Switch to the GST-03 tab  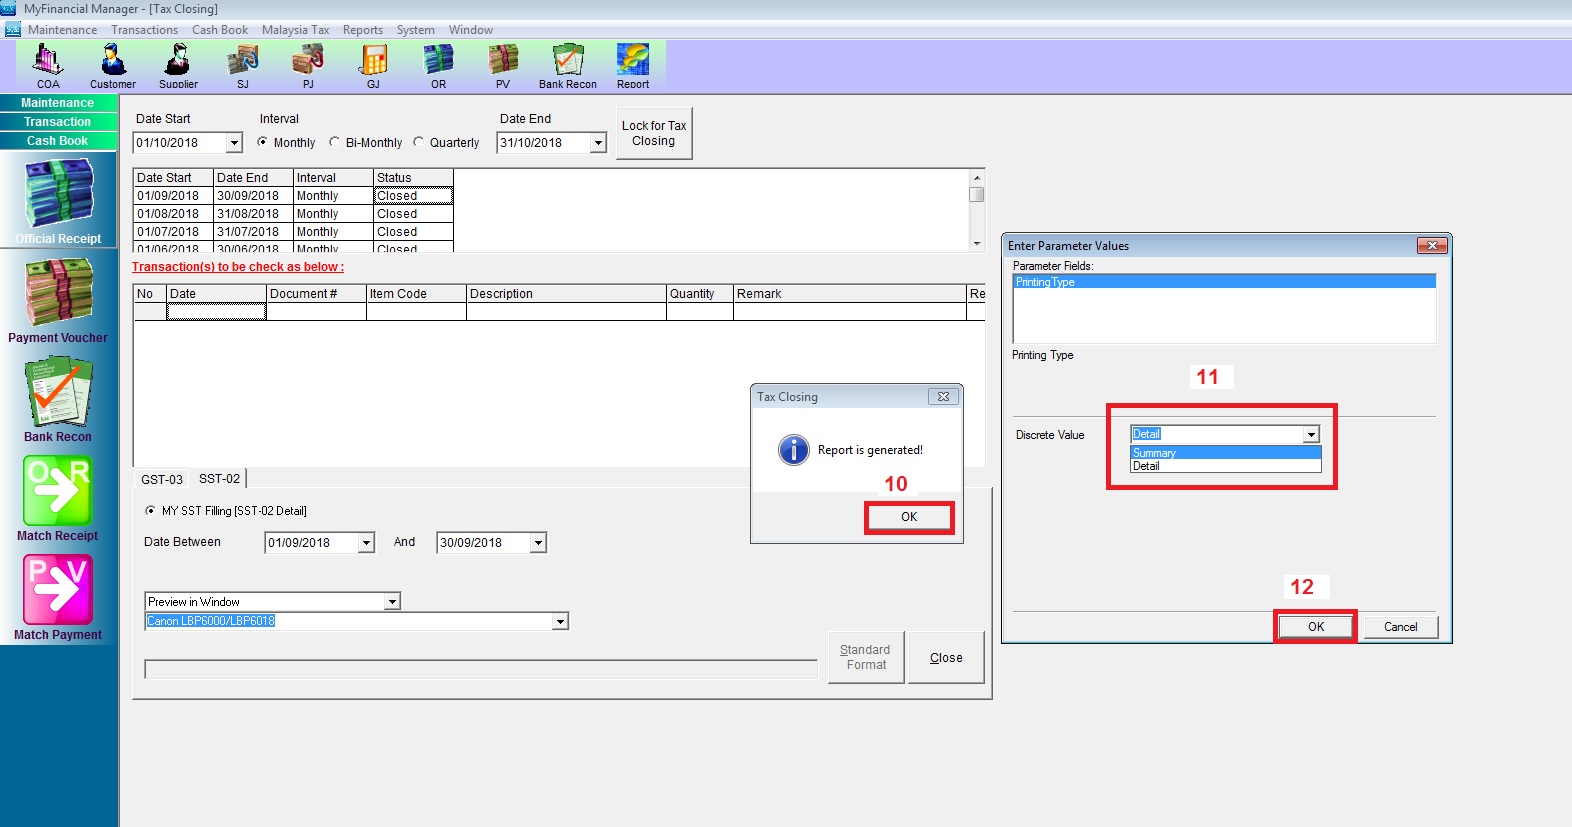pos(161,479)
